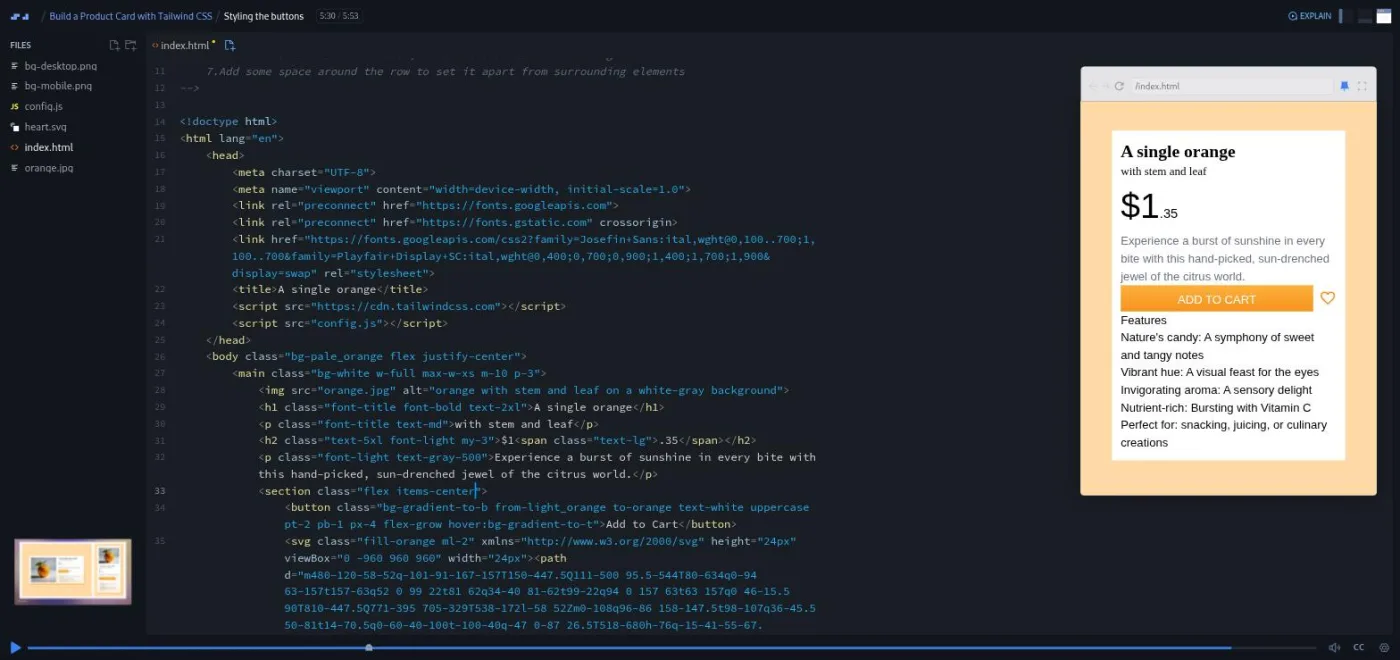
Task: Open config.js file
Action: click(43, 106)
